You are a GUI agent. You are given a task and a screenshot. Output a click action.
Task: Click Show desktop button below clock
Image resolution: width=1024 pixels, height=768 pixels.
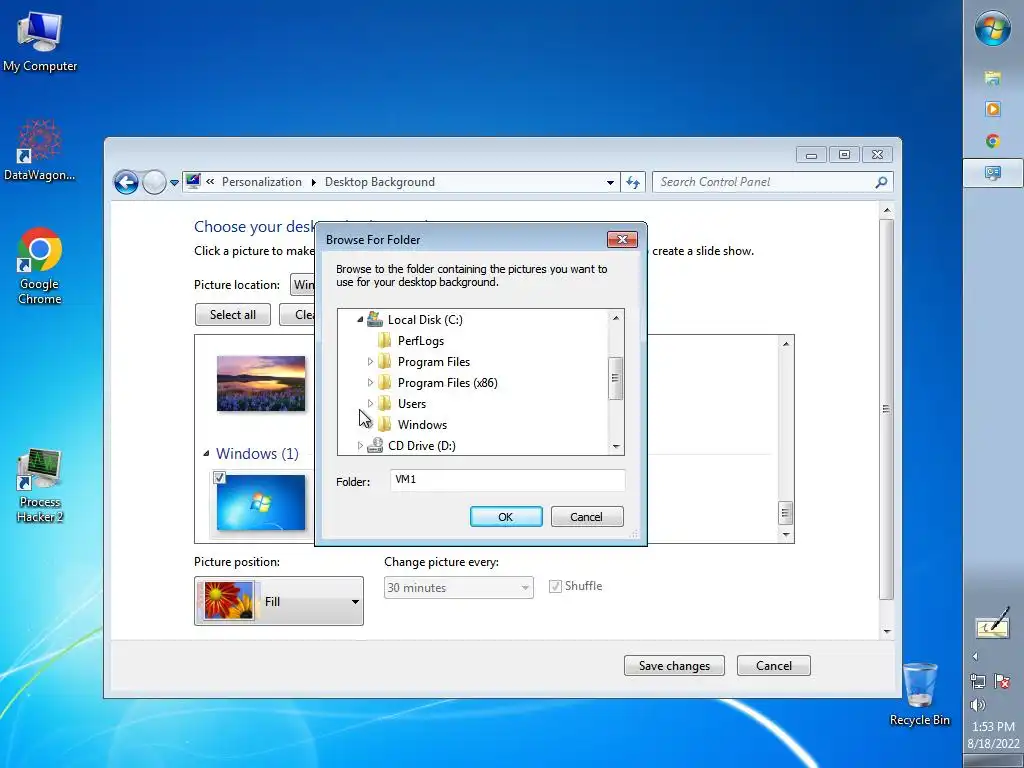click(x=993, y=761)
